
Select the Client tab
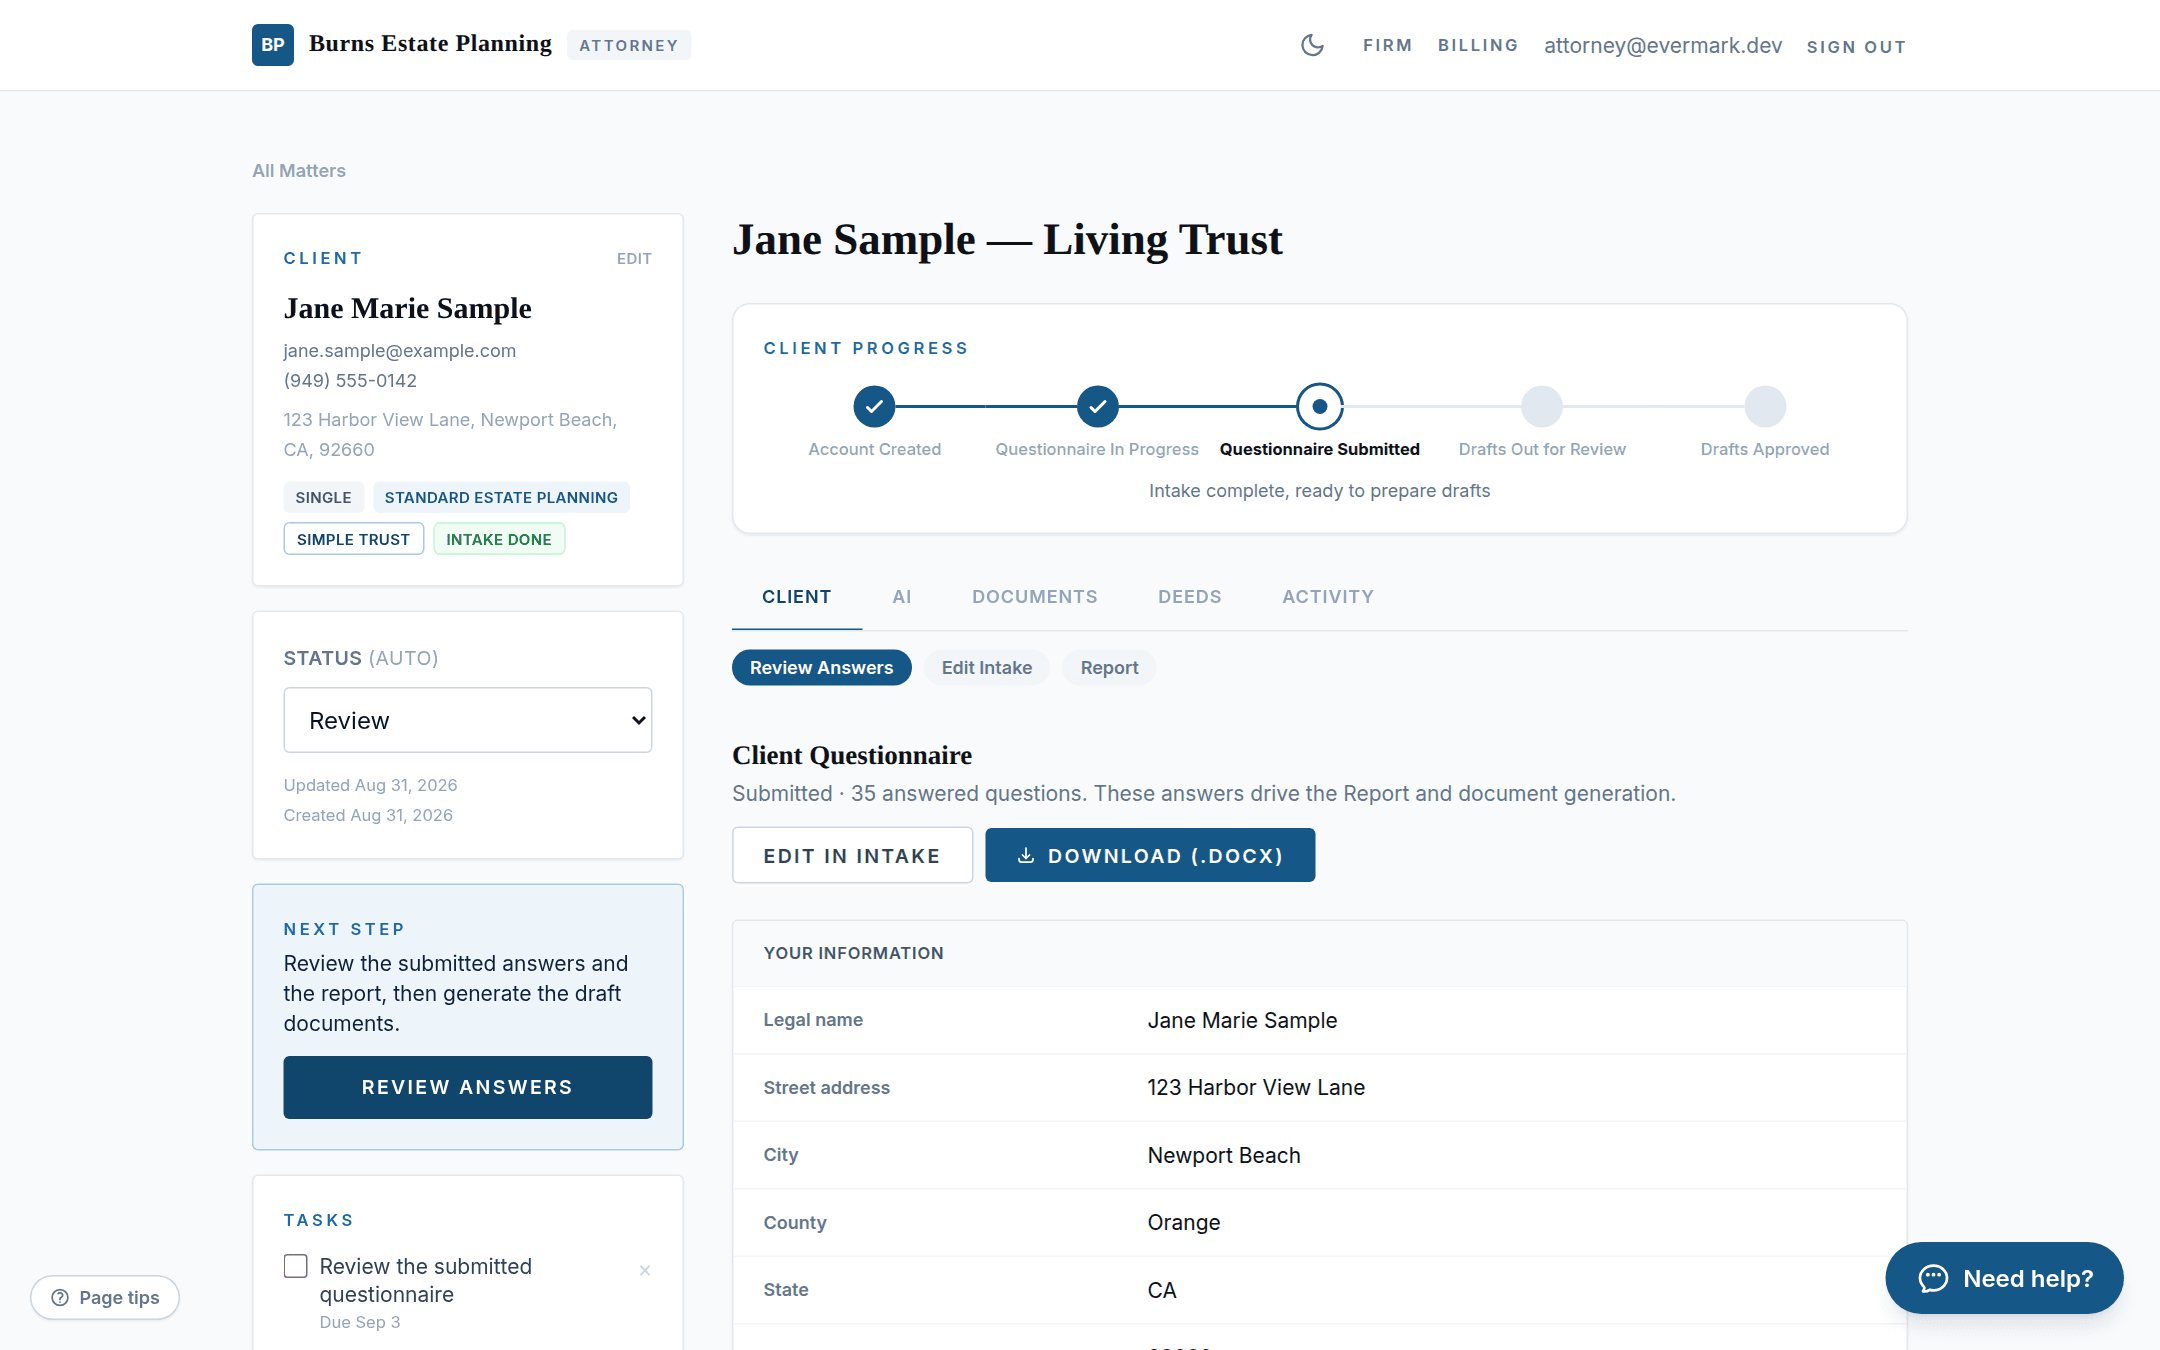coord(797,597)
